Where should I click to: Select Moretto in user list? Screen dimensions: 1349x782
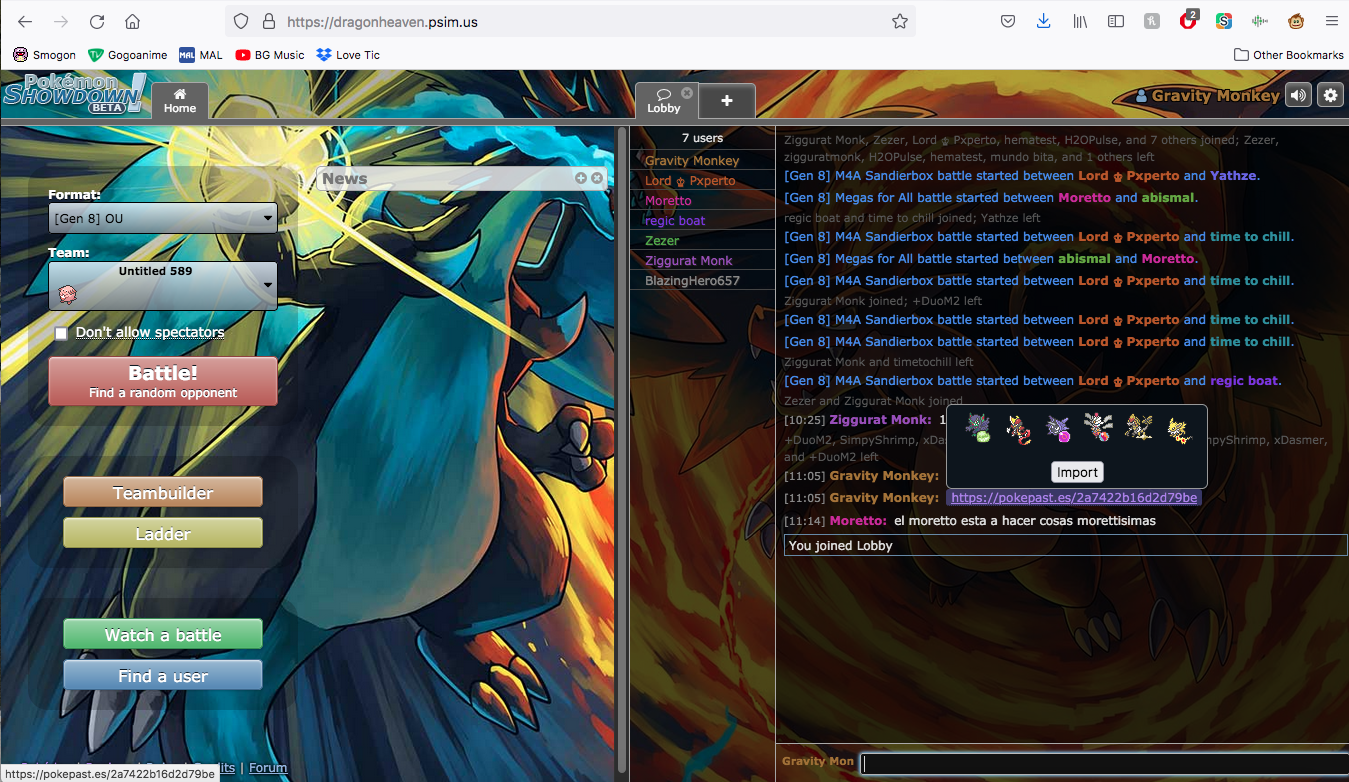coord(702,201)
